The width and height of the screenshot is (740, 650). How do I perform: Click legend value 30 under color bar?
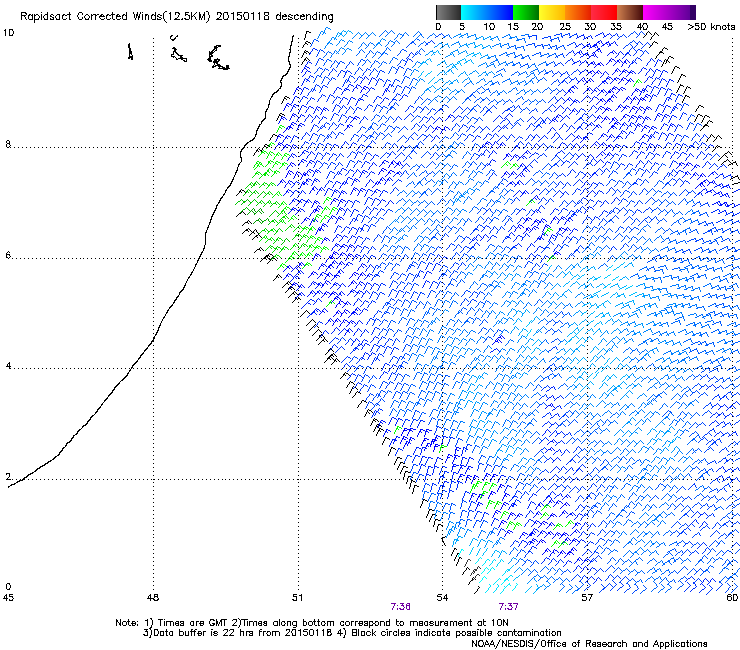(590, 27)
